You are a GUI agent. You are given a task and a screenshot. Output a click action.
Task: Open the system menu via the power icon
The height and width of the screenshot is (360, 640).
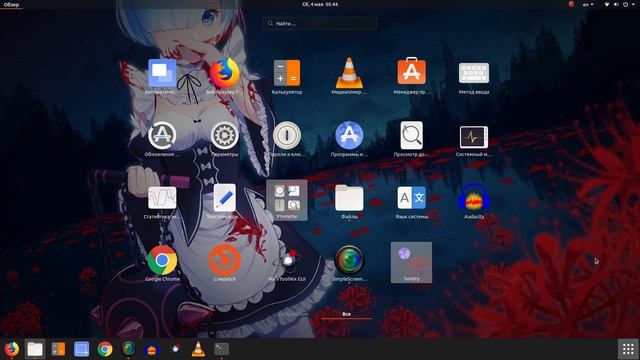(x=626, y=4)
